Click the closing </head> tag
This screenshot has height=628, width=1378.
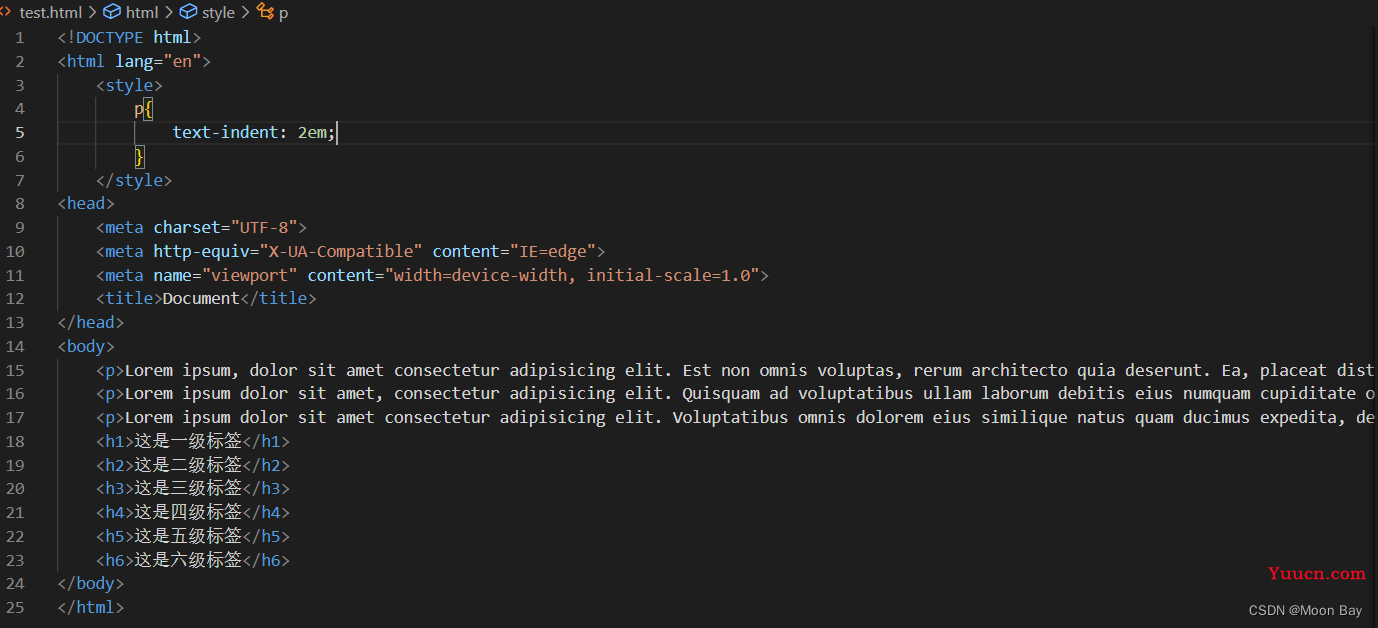[91, 322]
